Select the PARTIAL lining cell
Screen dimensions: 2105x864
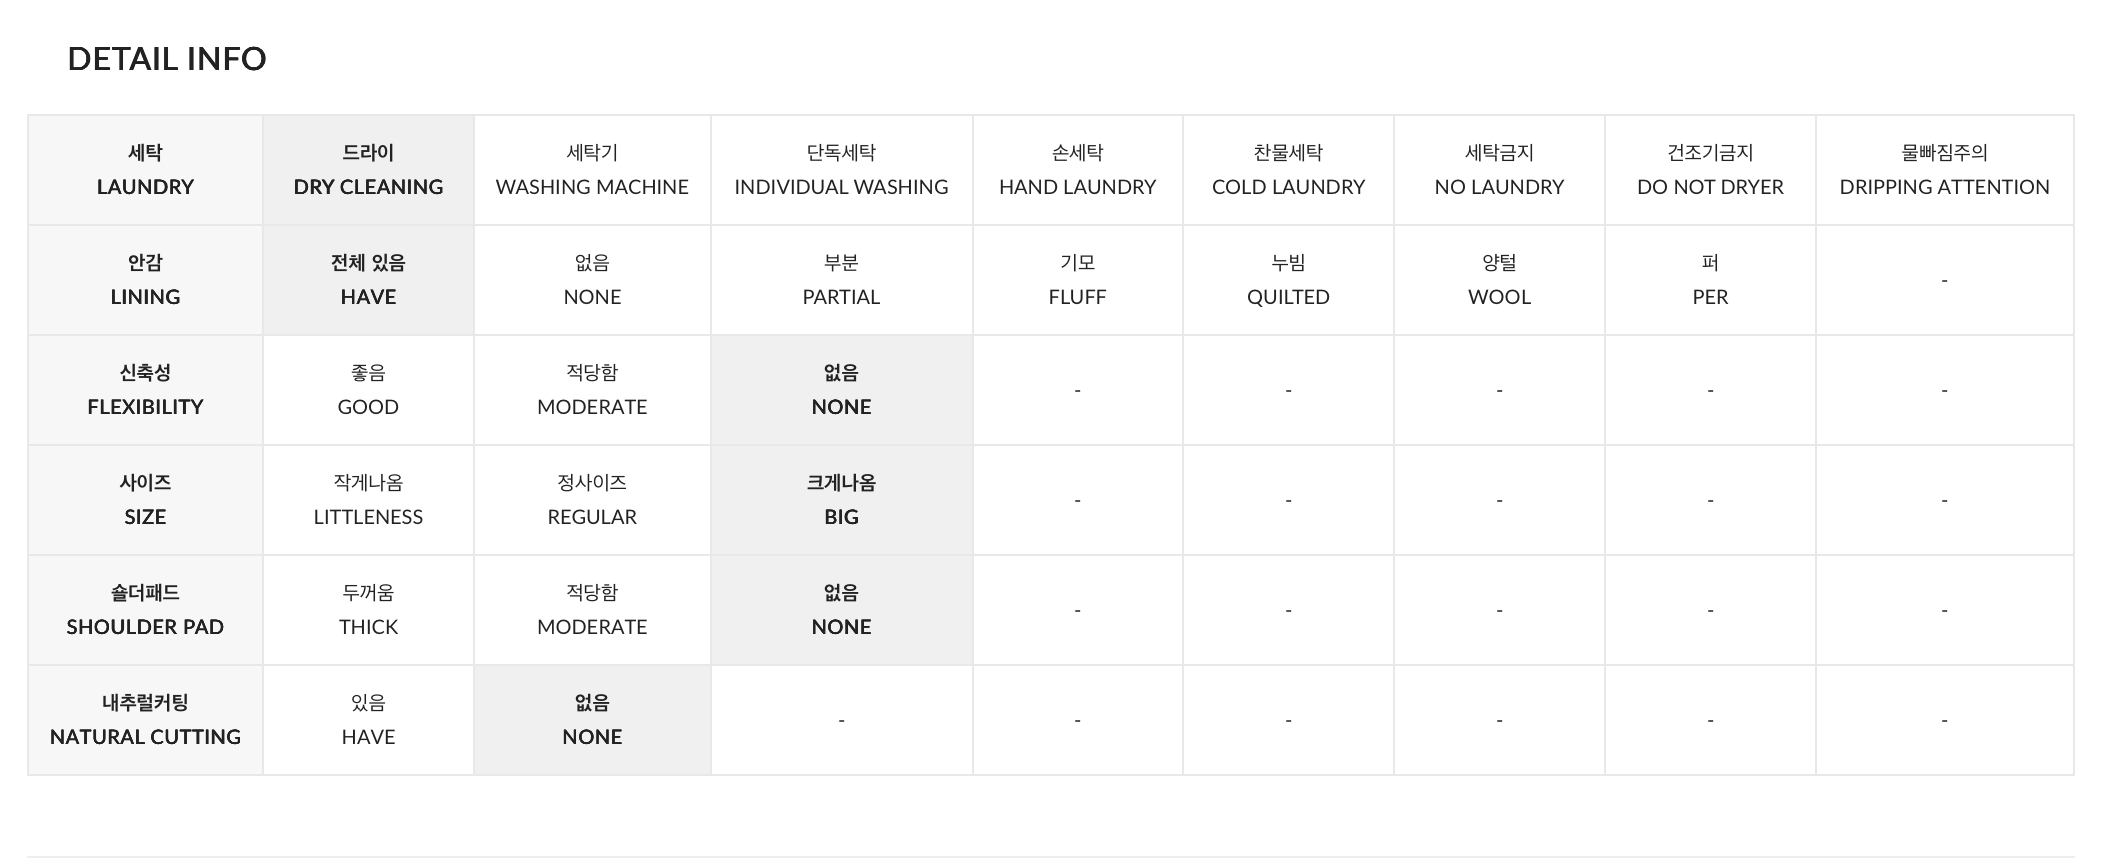pyautogui.click(x=841, y=280)
